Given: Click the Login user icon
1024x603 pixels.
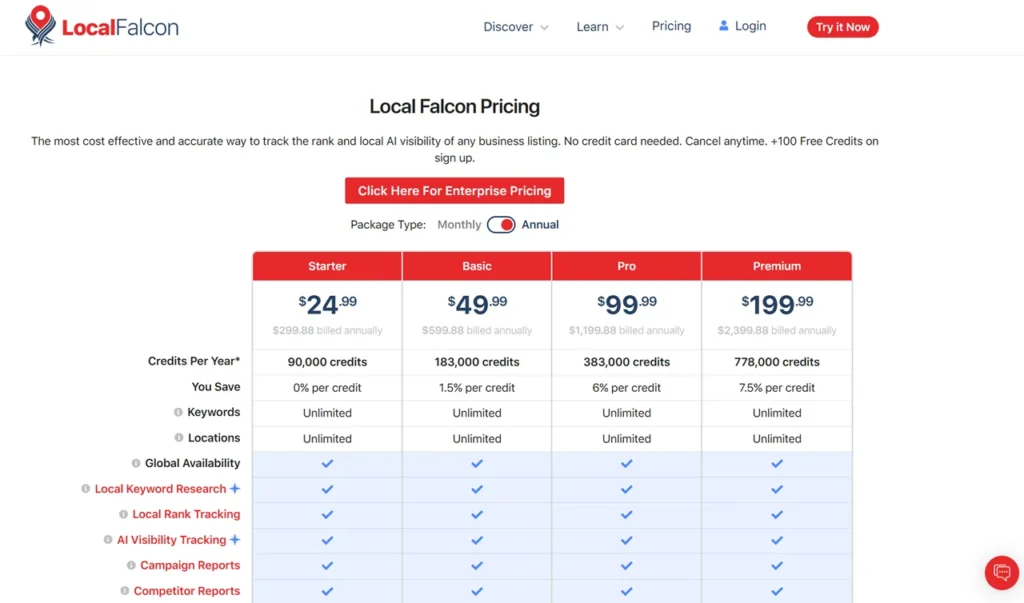Looking at the screenshot, I should click(x=724, y=25).
